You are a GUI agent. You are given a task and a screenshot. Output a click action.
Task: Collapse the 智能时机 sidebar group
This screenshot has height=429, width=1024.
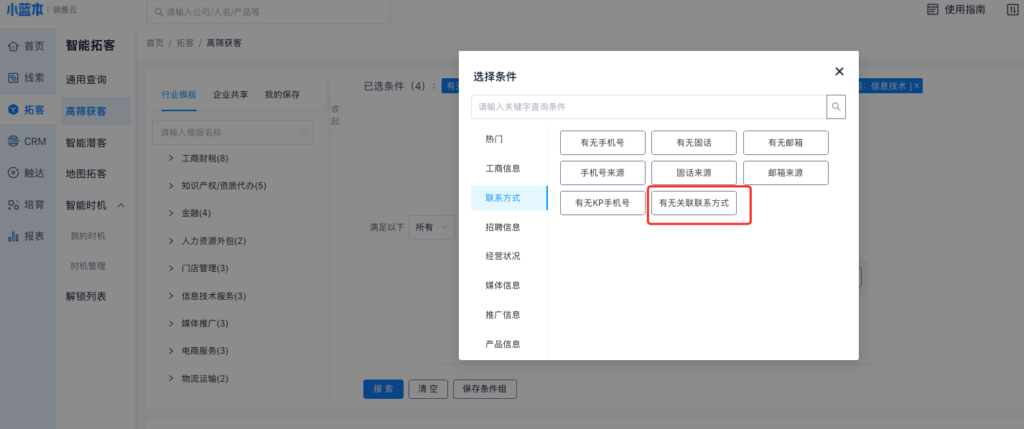(x=121, y=205)
